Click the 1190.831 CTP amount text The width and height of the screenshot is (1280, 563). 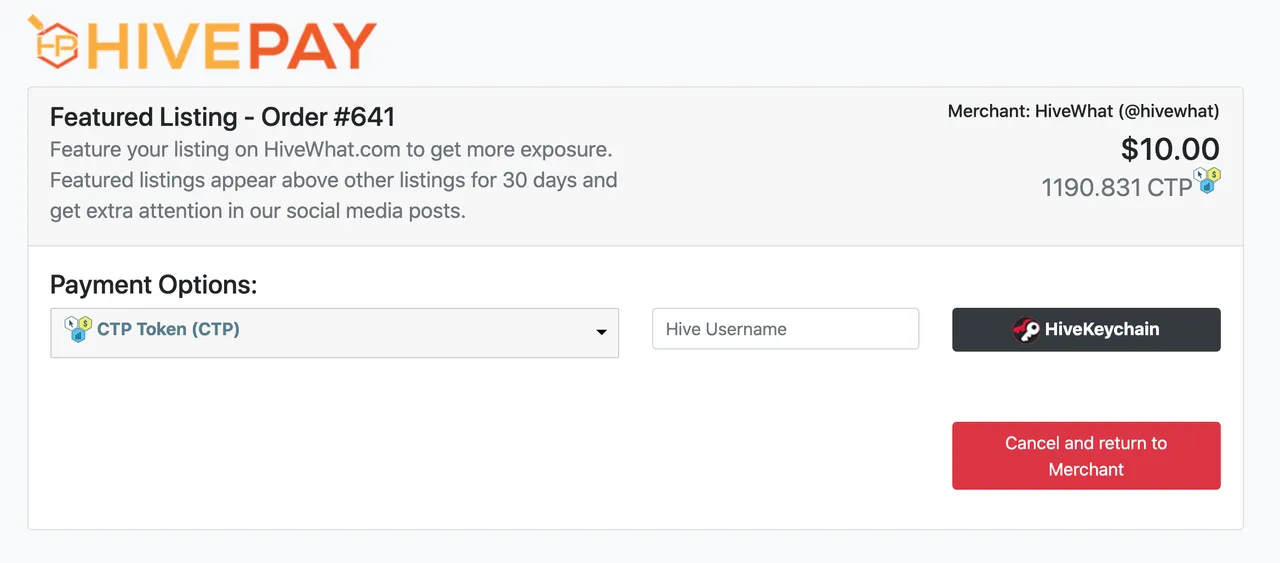click(1117, 187)
